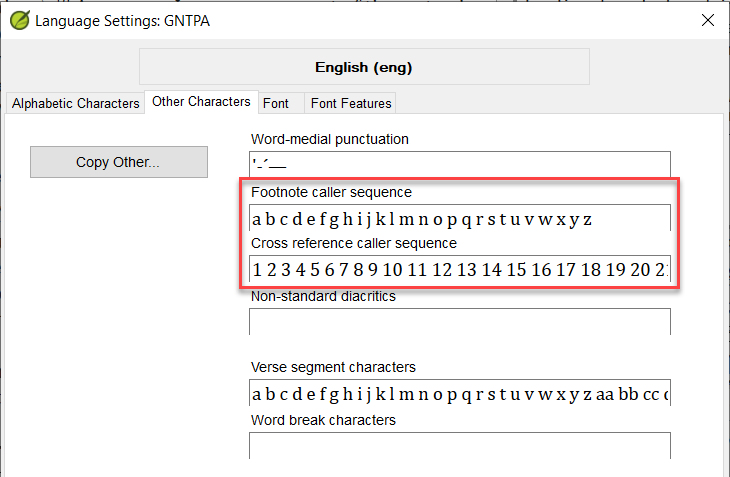Click the Copy Other... button

119,162
